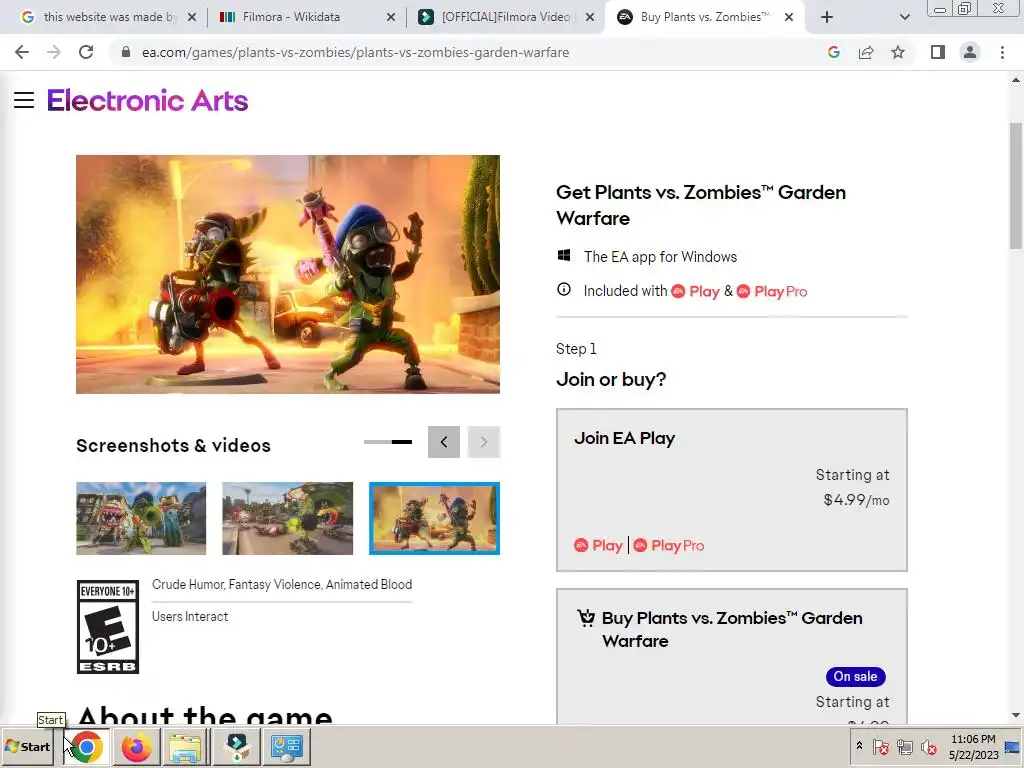The width and height of the screenshot is (1024, 768).
Task: Open the control panel taskbar icon
Action: point(286,747)
